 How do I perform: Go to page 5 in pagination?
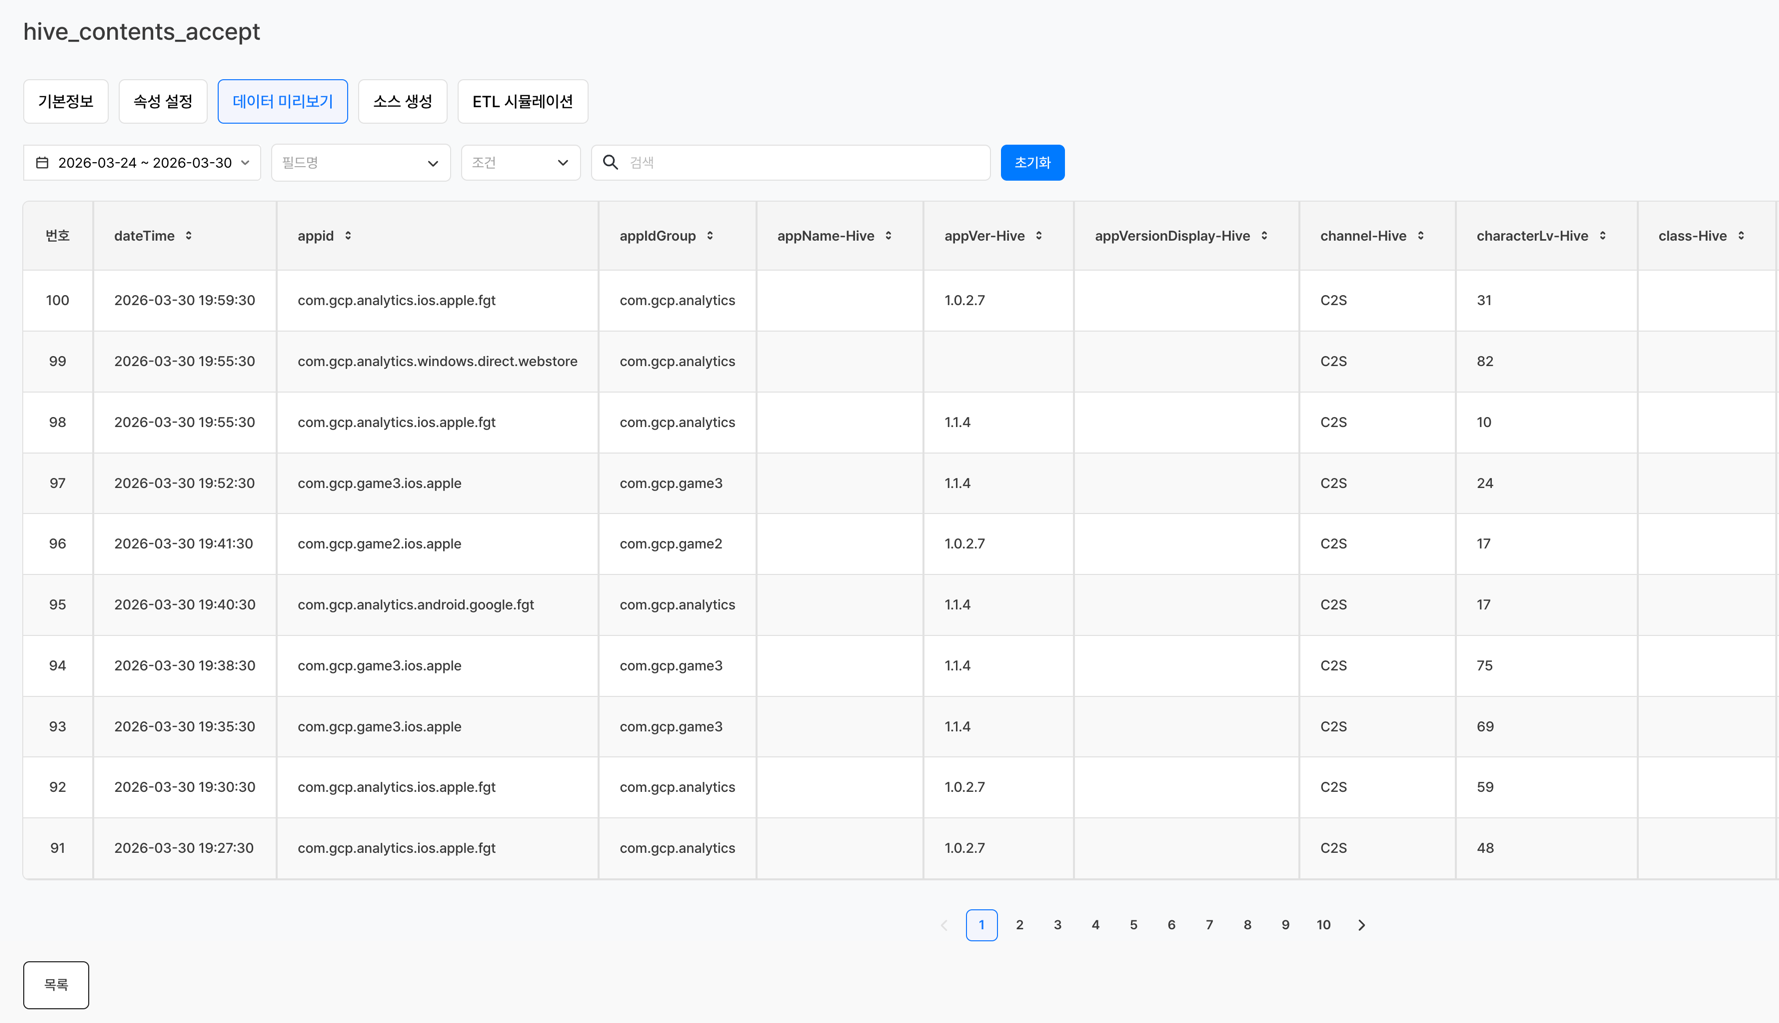1133,925
